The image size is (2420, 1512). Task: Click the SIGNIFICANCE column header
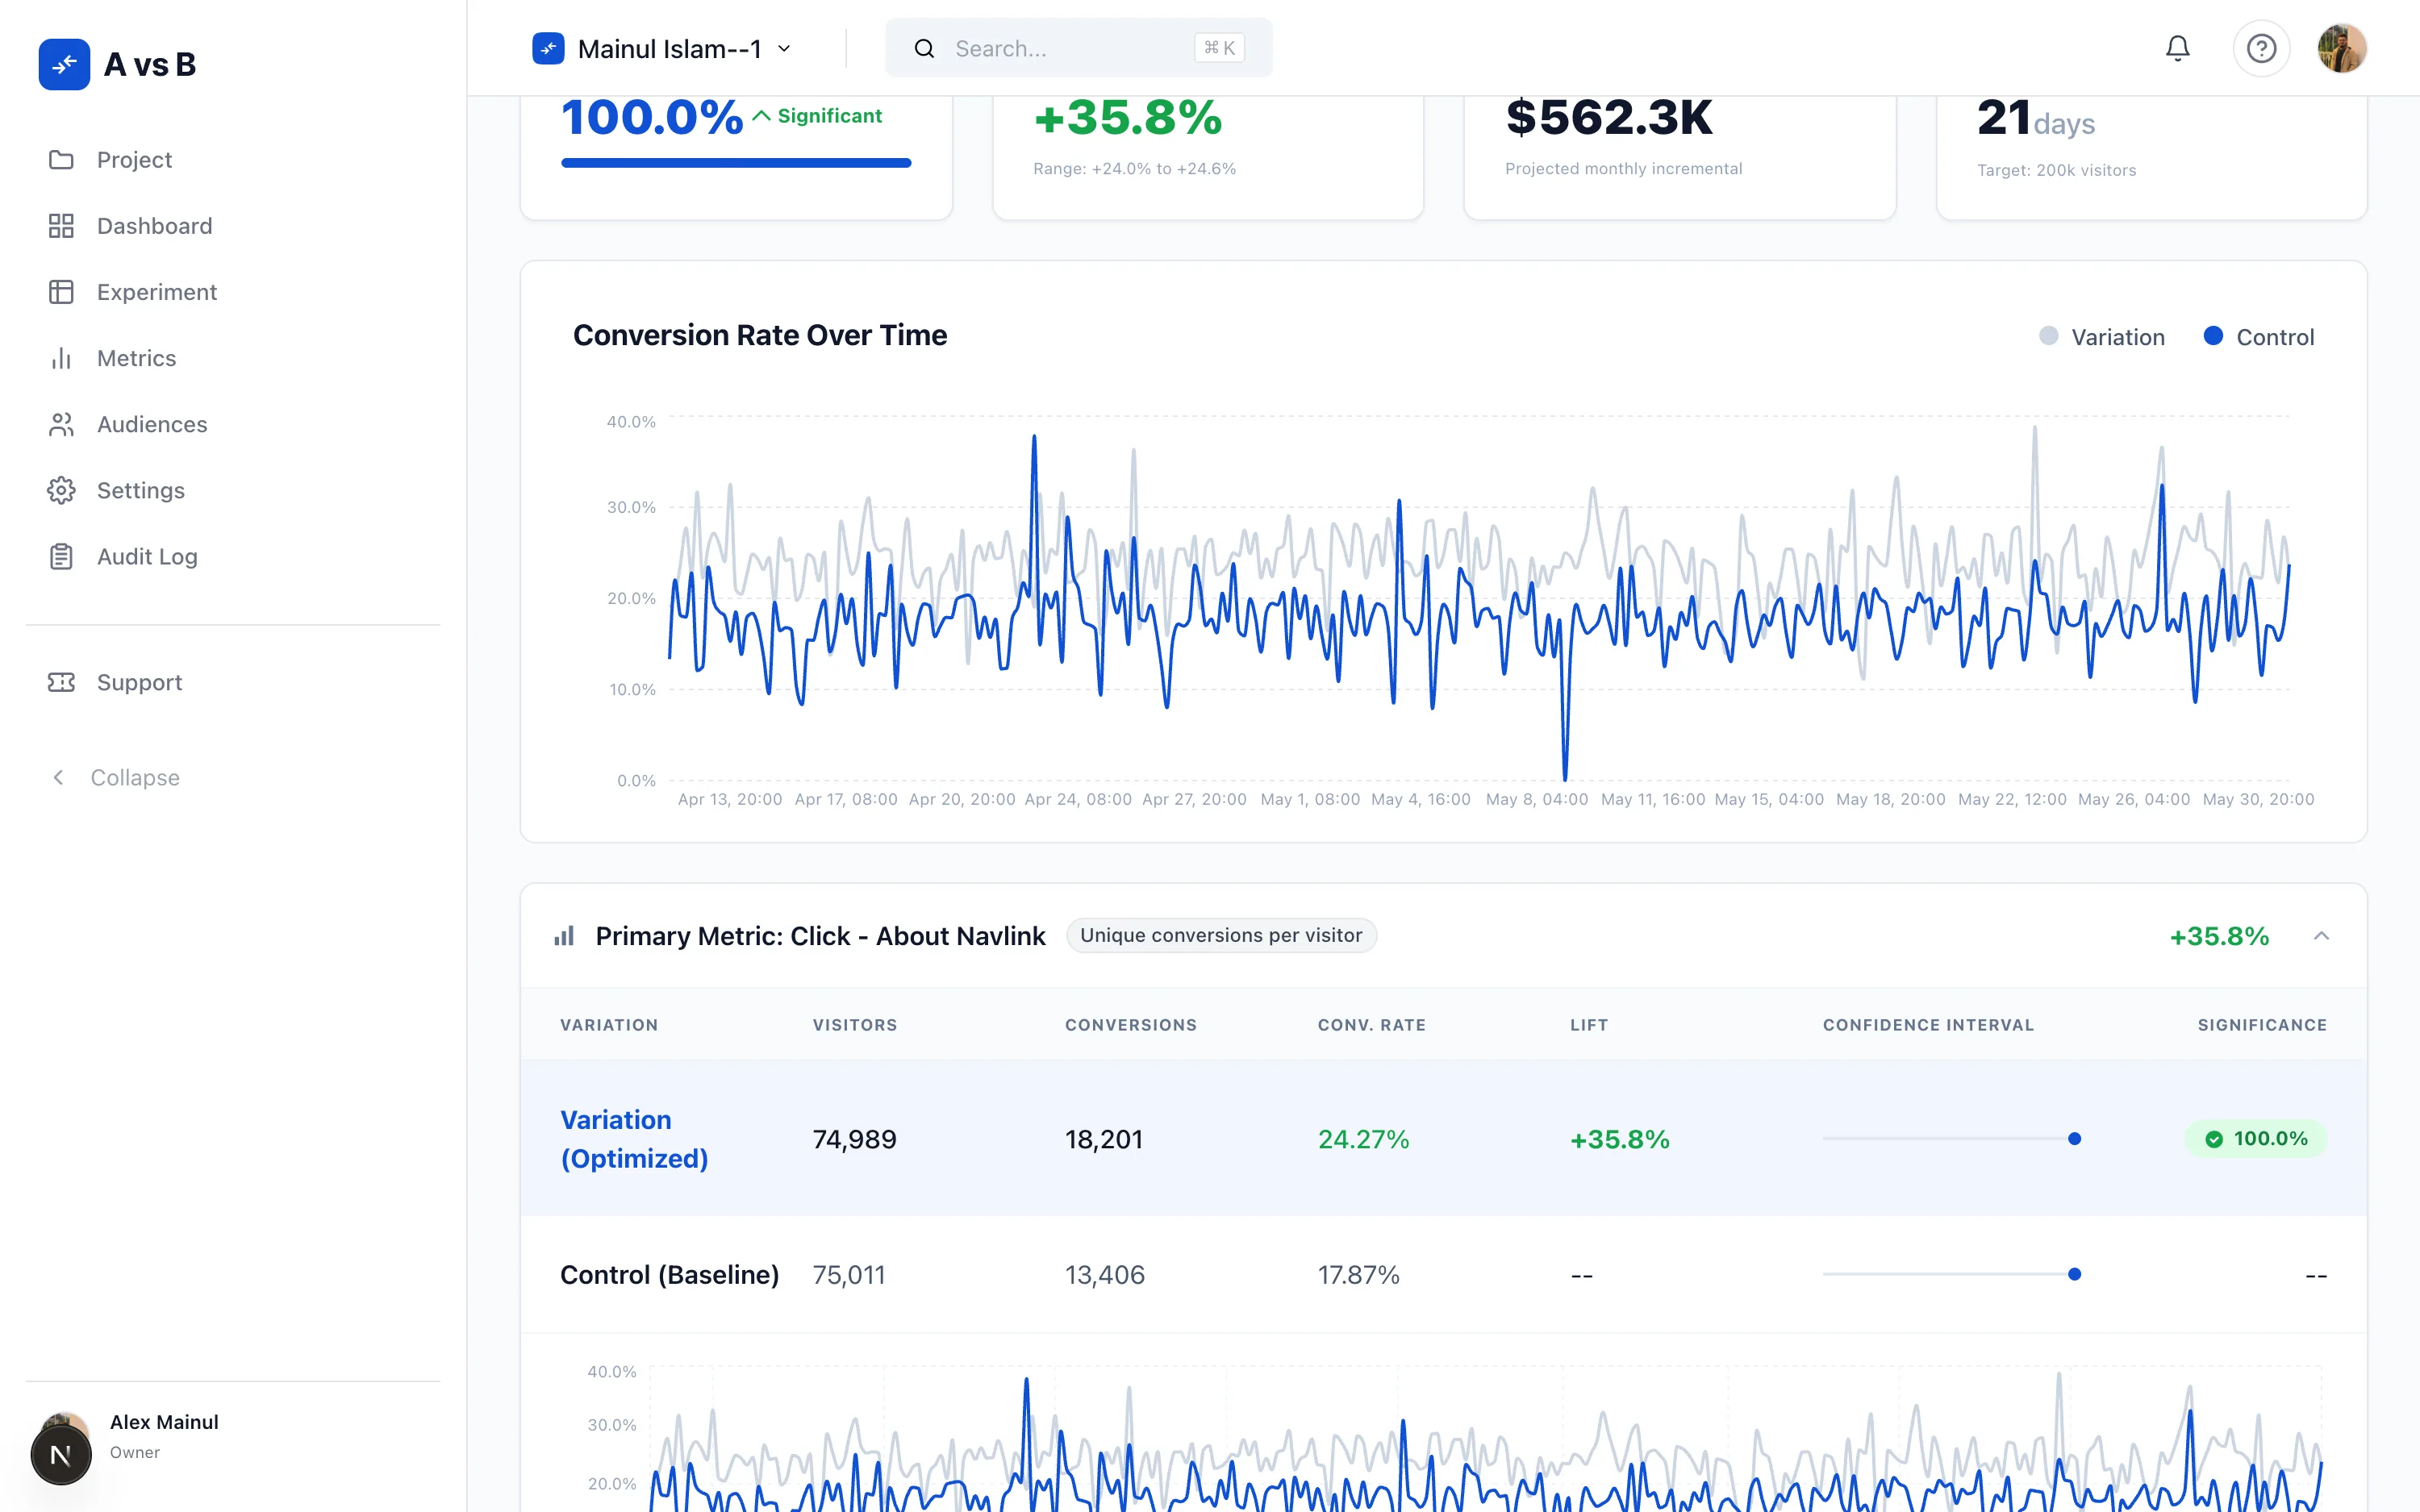(x=2262, y=1025)
